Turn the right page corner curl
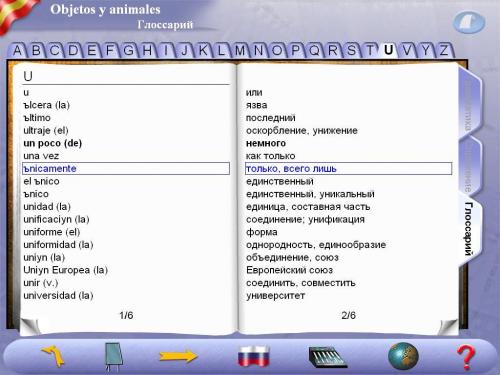500x375 pixels. coord(448,327)
